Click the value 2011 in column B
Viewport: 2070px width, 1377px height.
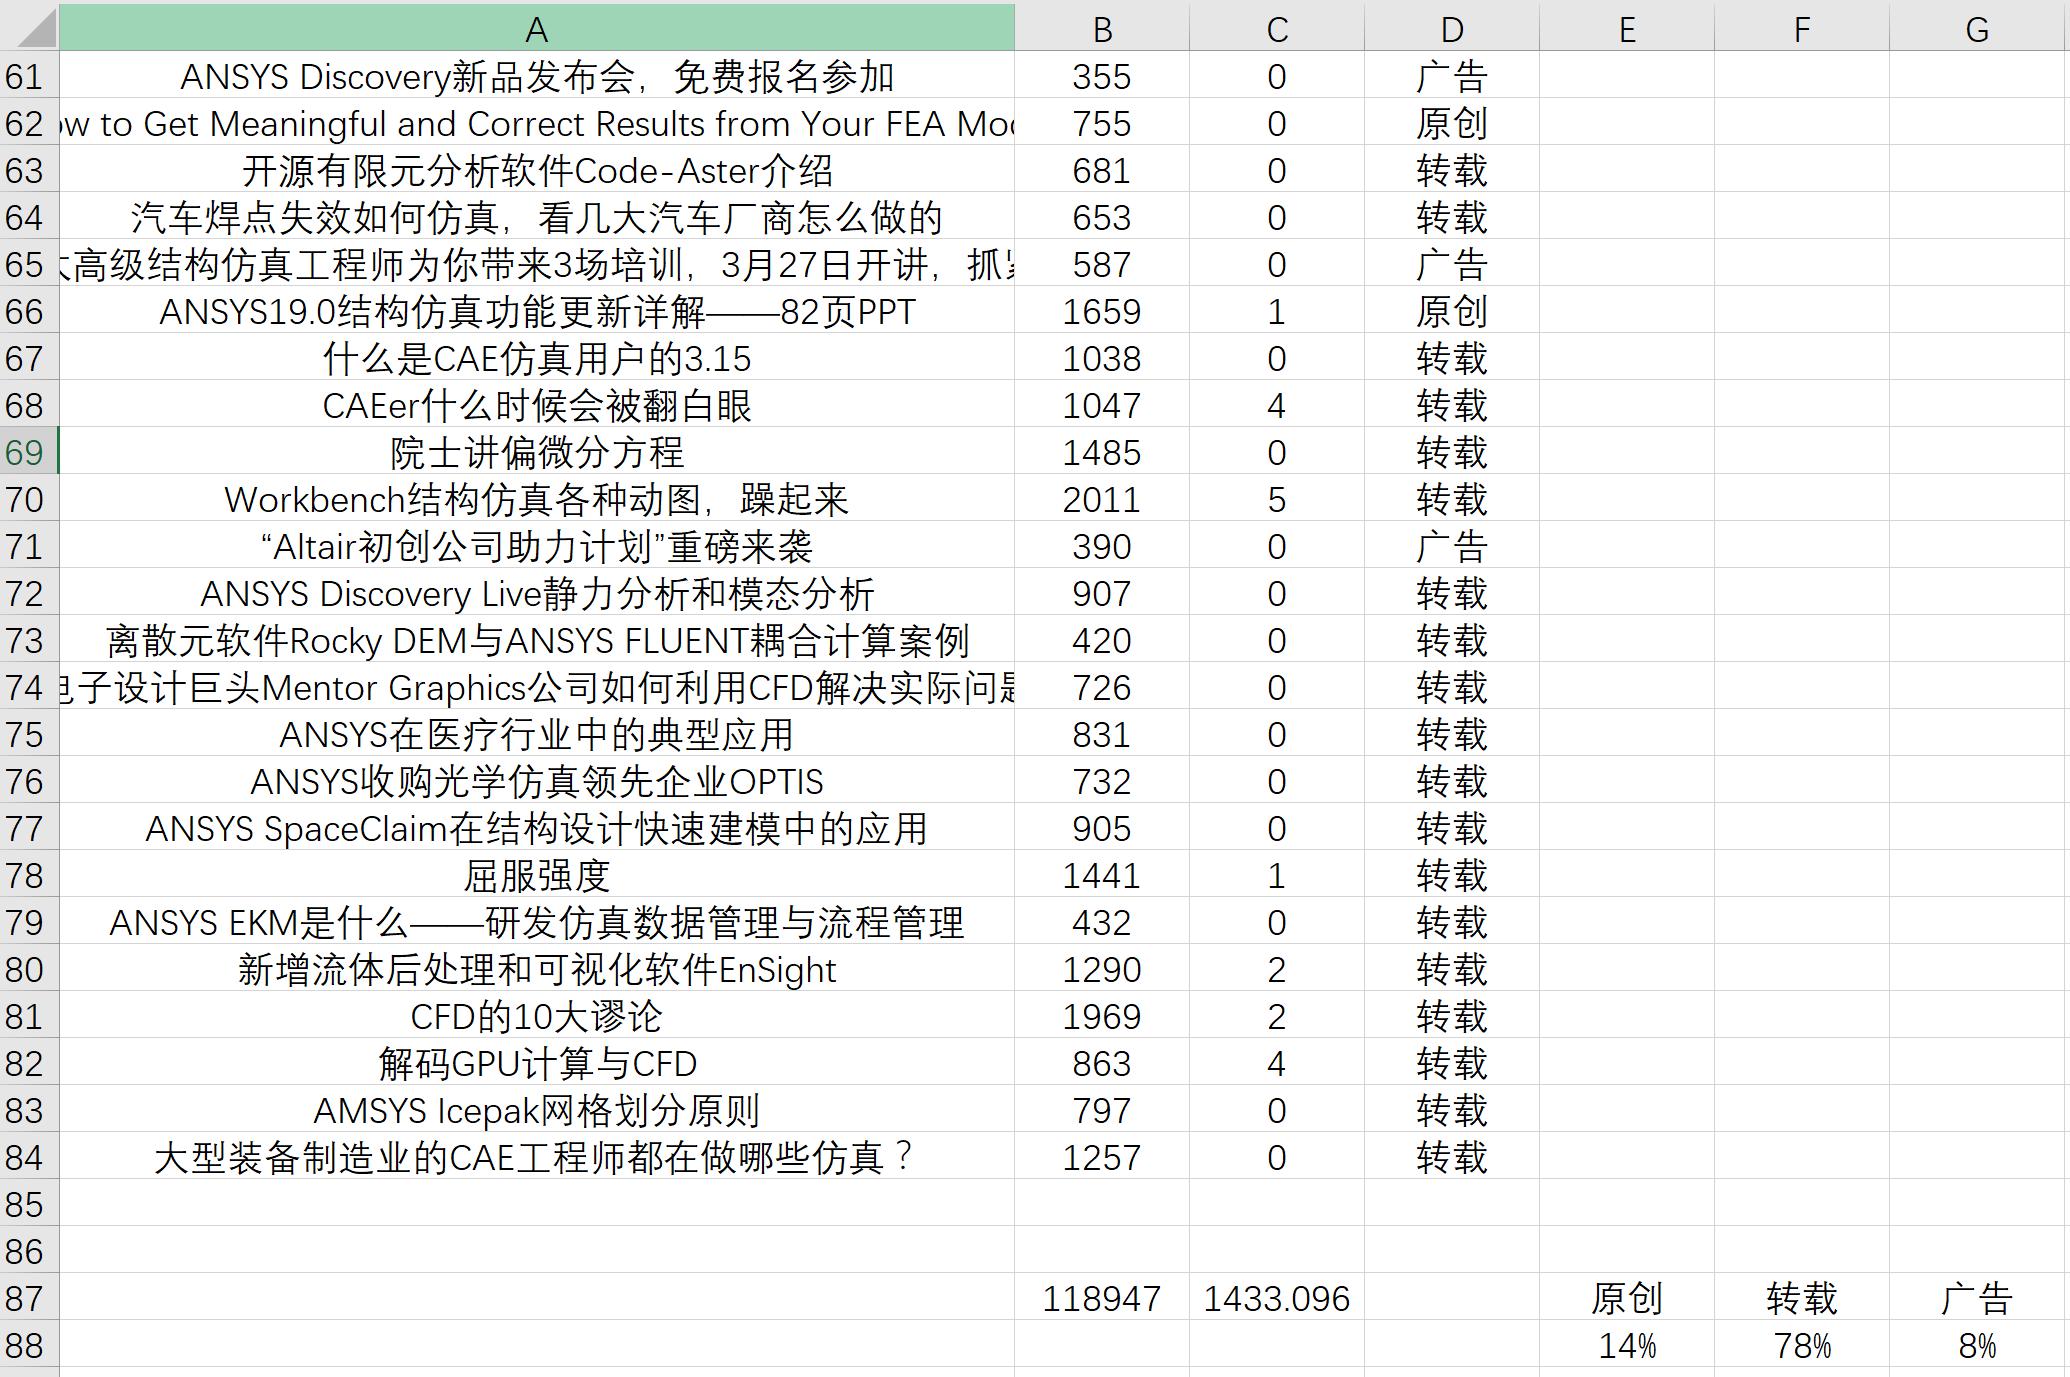point(1102,500)
